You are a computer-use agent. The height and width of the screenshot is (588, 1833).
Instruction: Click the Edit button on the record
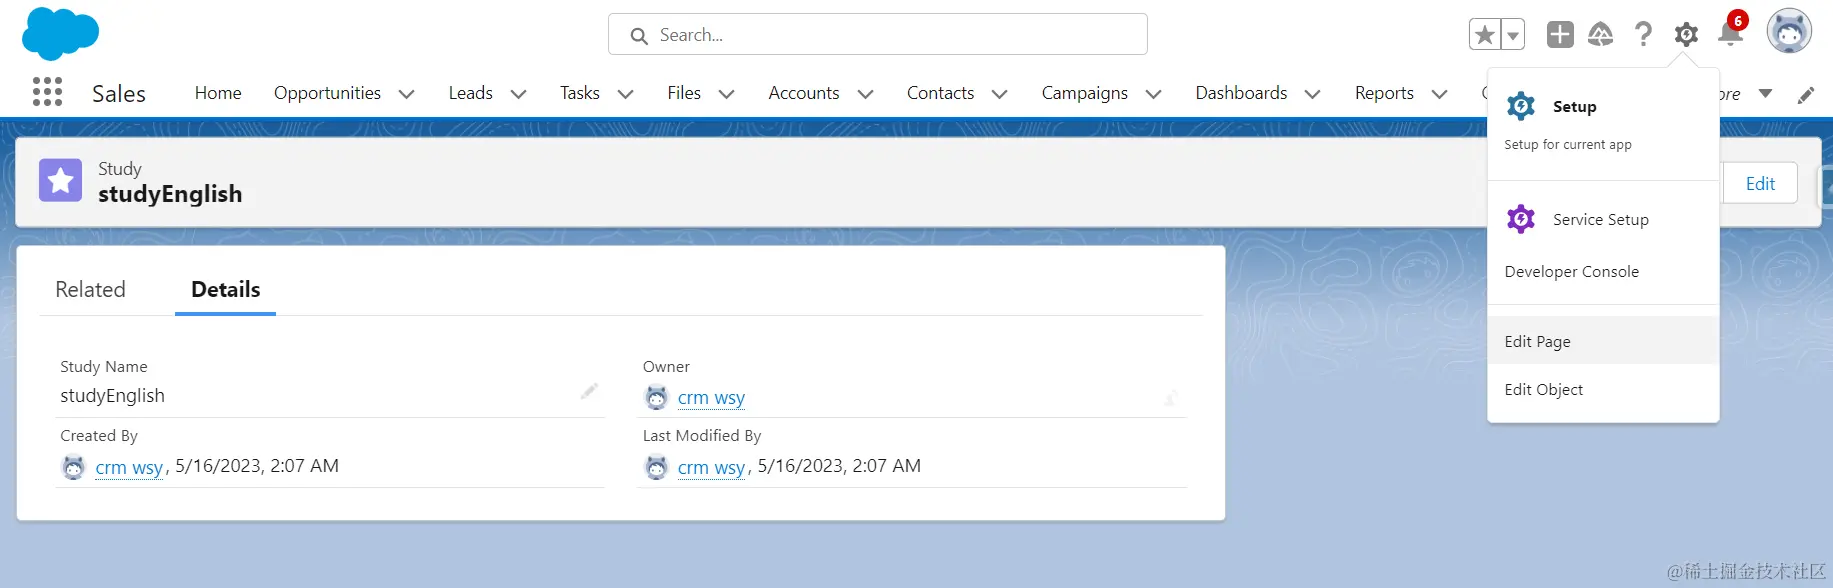[x=1760, y=183]
